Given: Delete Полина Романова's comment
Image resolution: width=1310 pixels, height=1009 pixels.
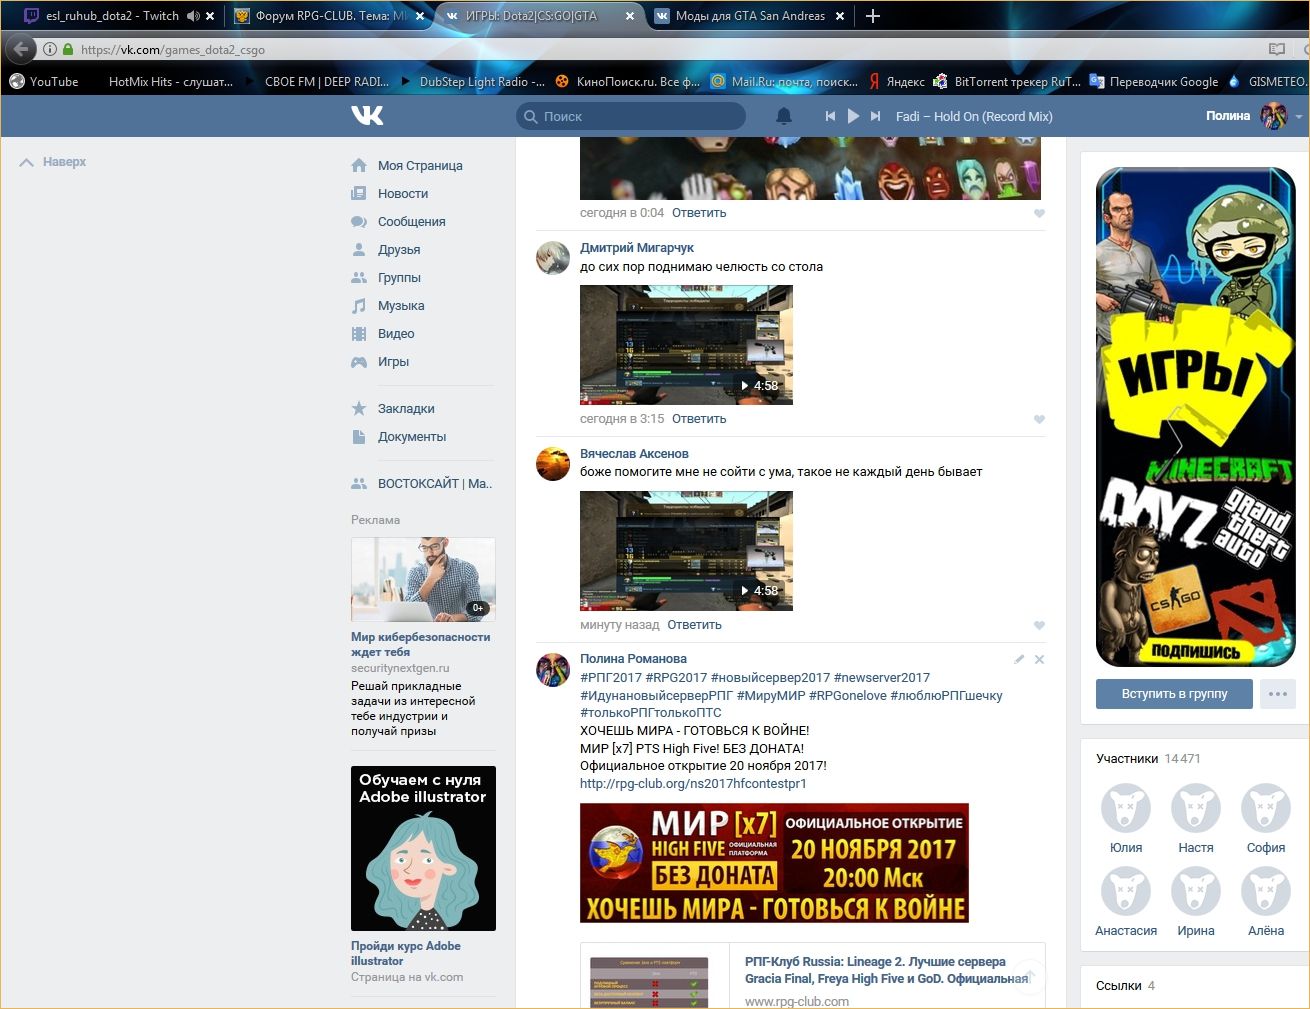Looking at the screenshot, I should coord(1039,659).
